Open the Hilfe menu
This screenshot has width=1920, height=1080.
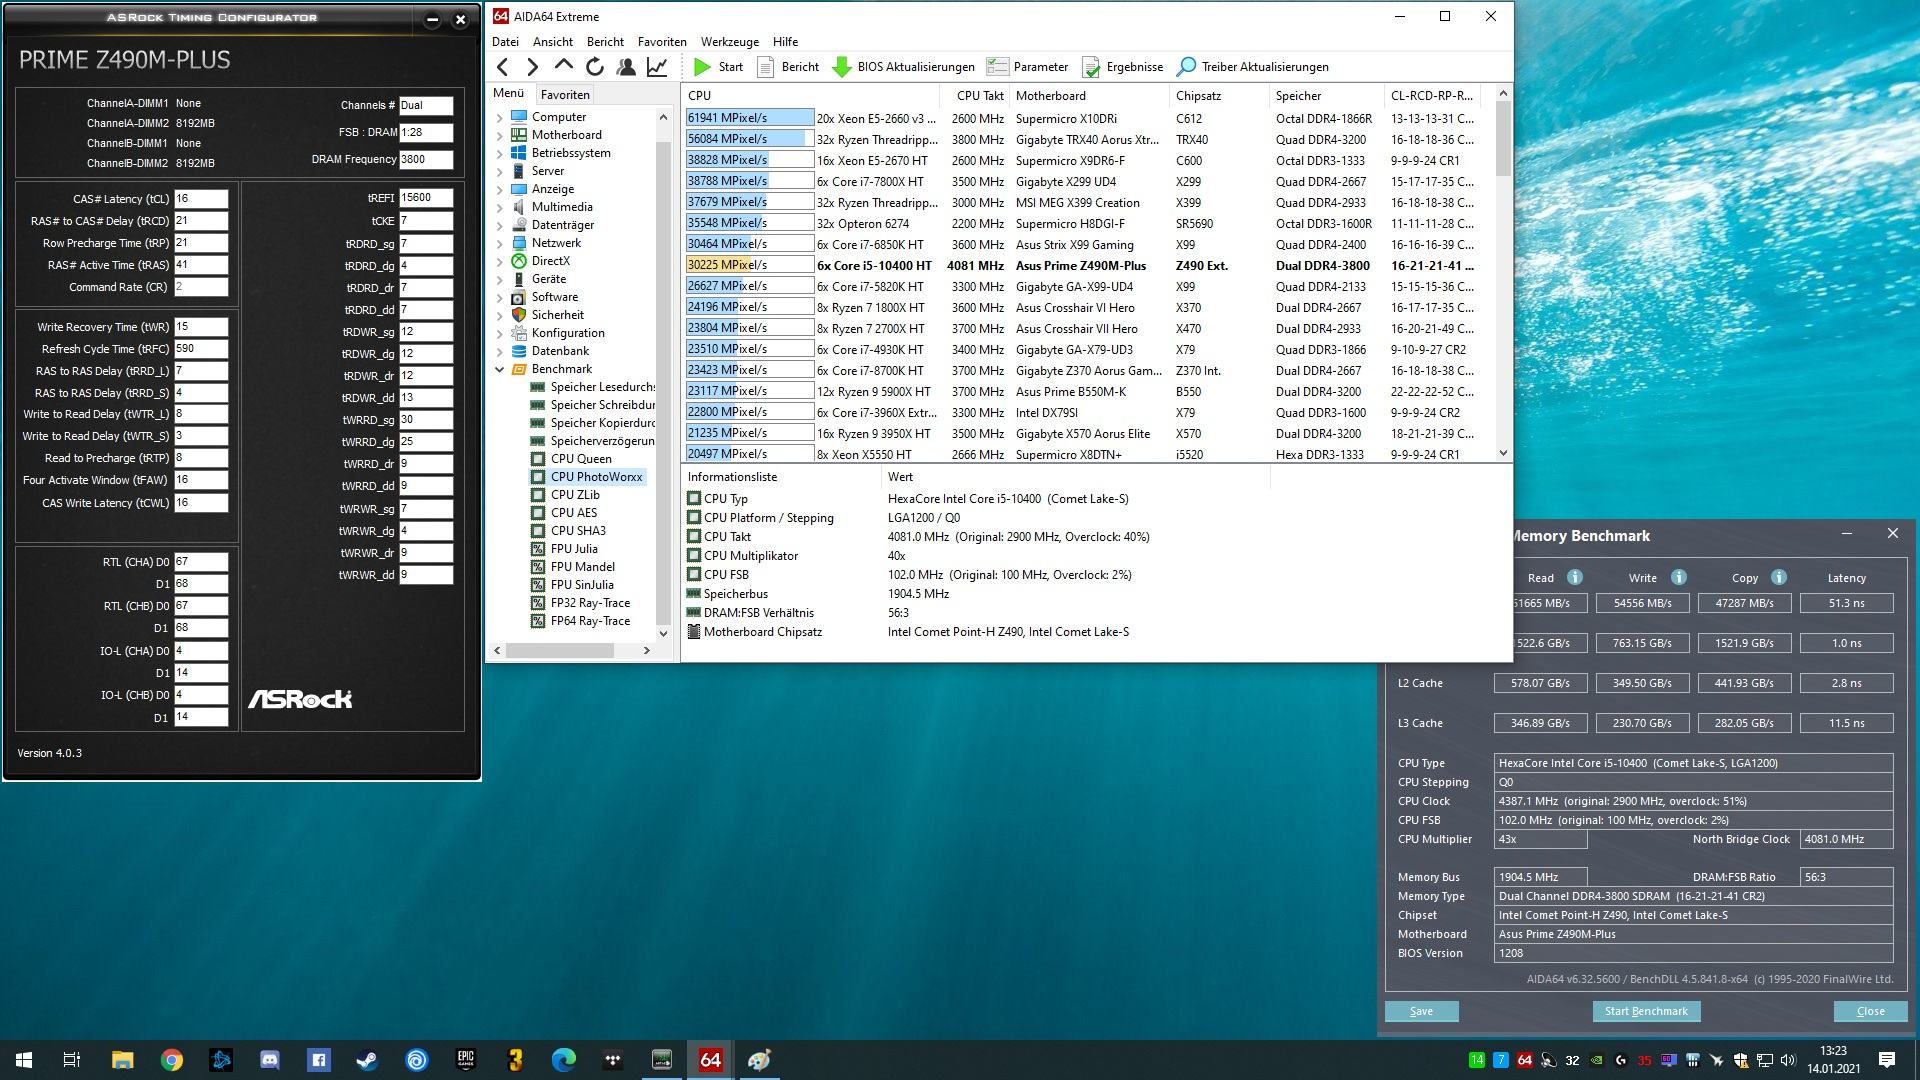pos(786,42)
